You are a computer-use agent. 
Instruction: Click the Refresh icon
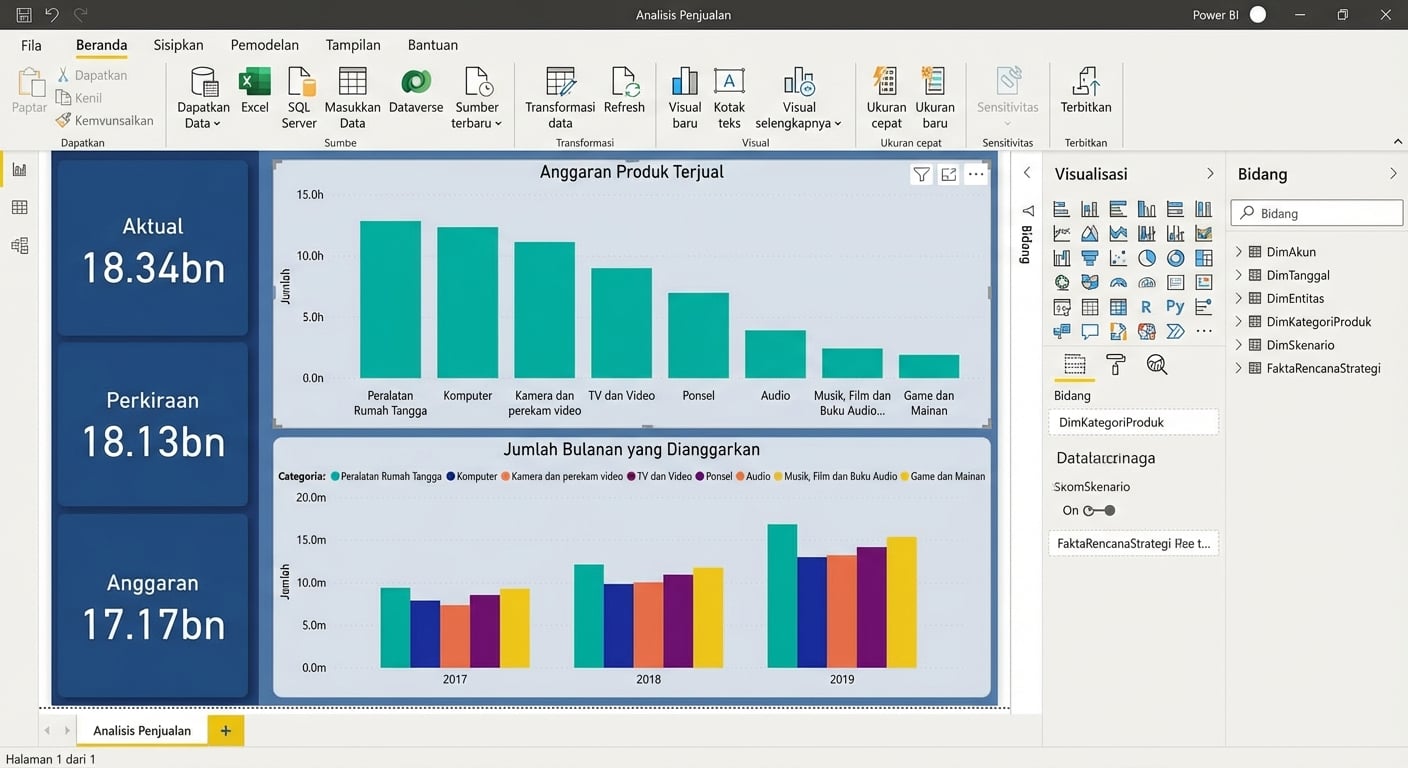click(x=624, y=84)
